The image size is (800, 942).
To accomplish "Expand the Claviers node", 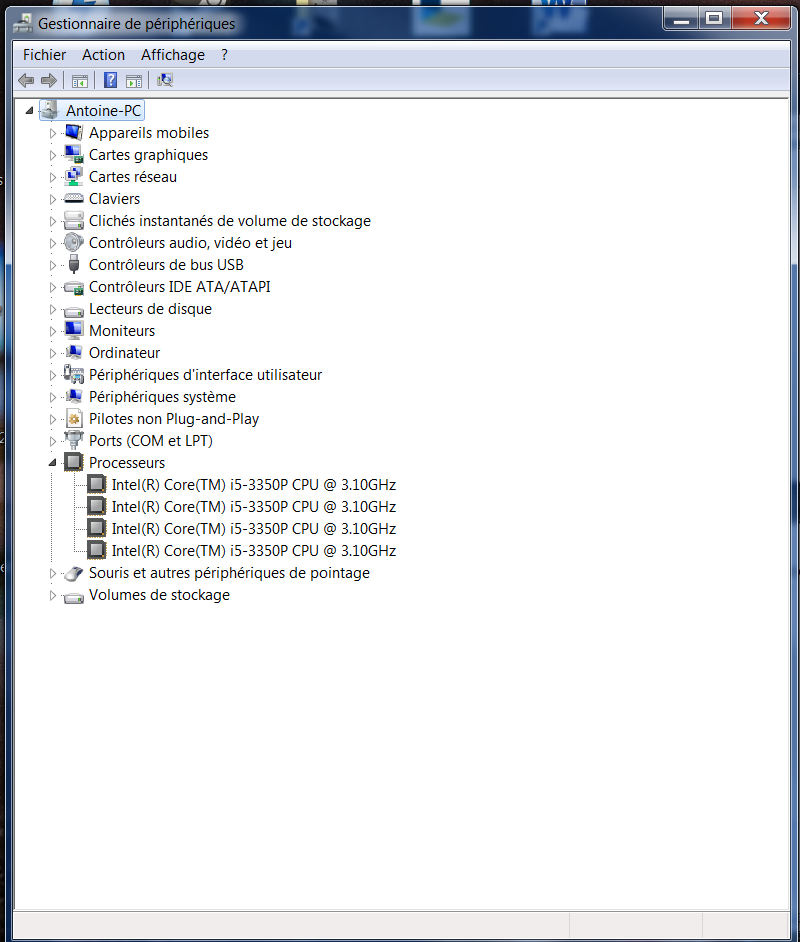I will [x=53, y=199].
